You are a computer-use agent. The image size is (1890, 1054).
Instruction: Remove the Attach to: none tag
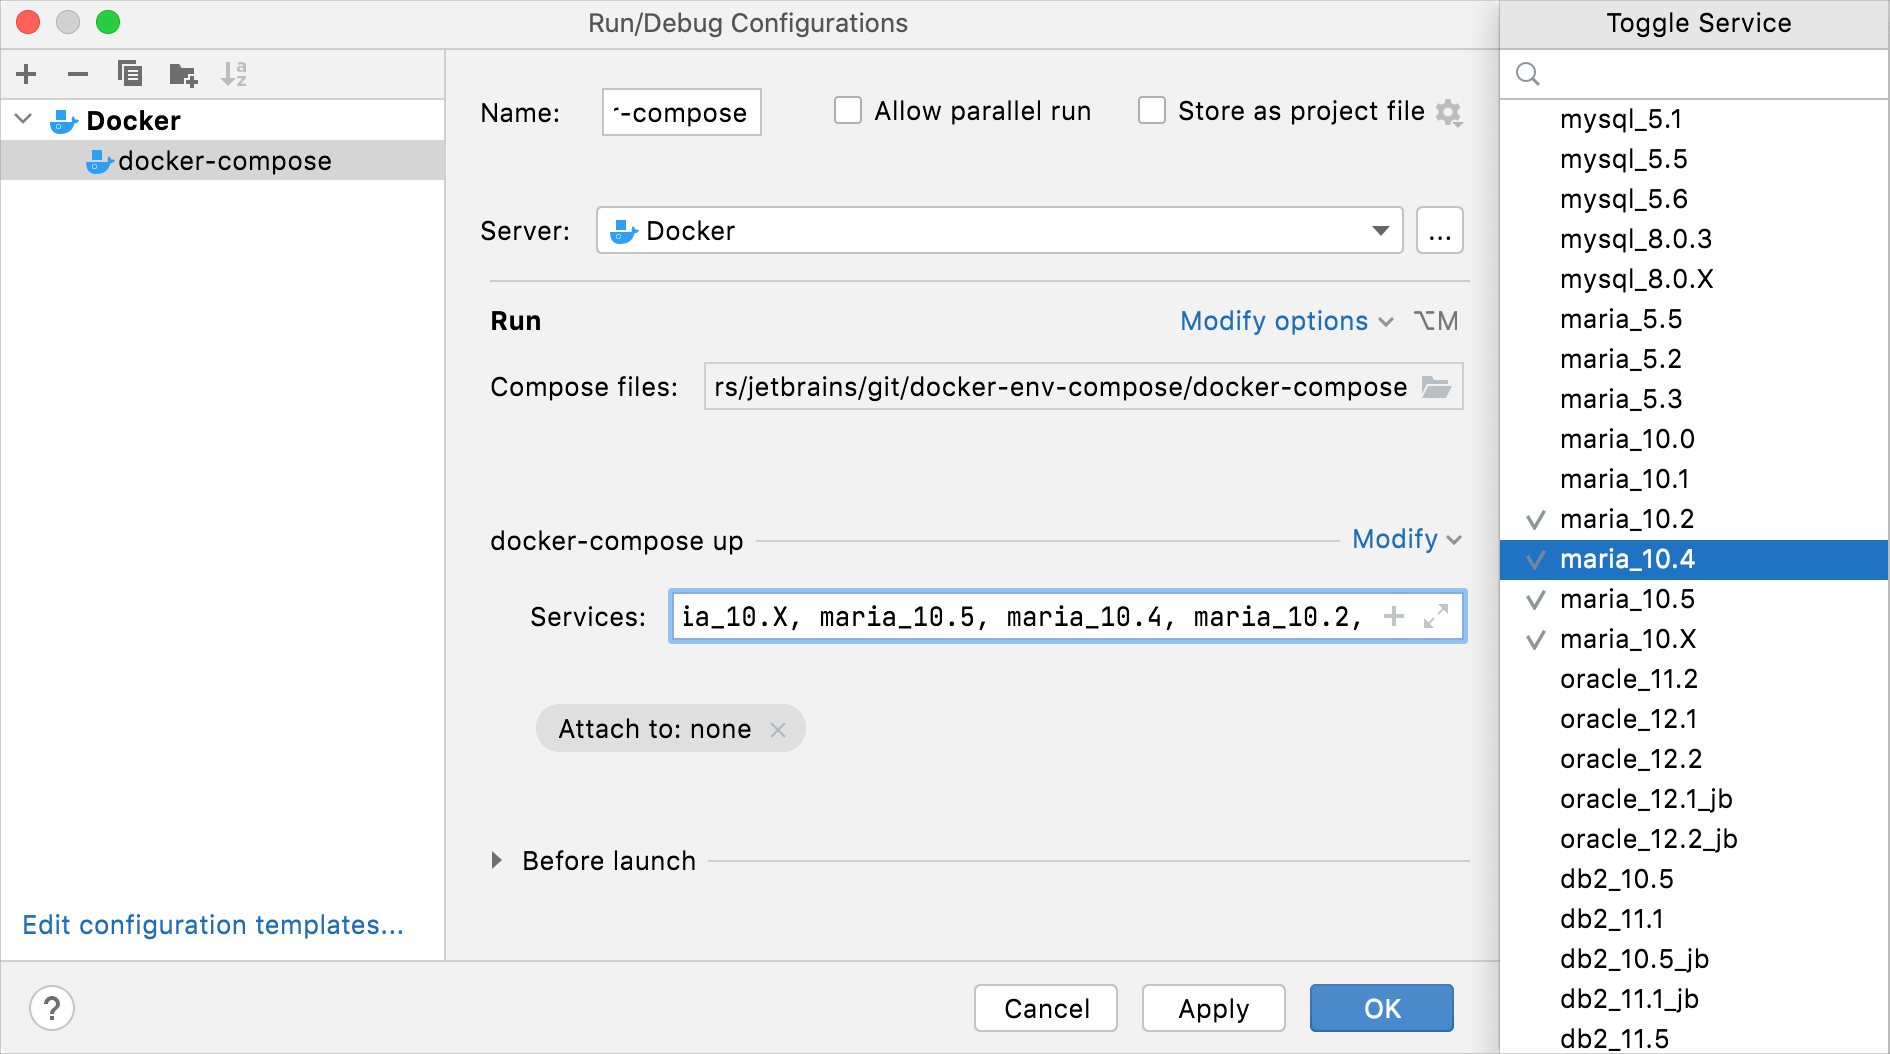(x=778, y=730)
